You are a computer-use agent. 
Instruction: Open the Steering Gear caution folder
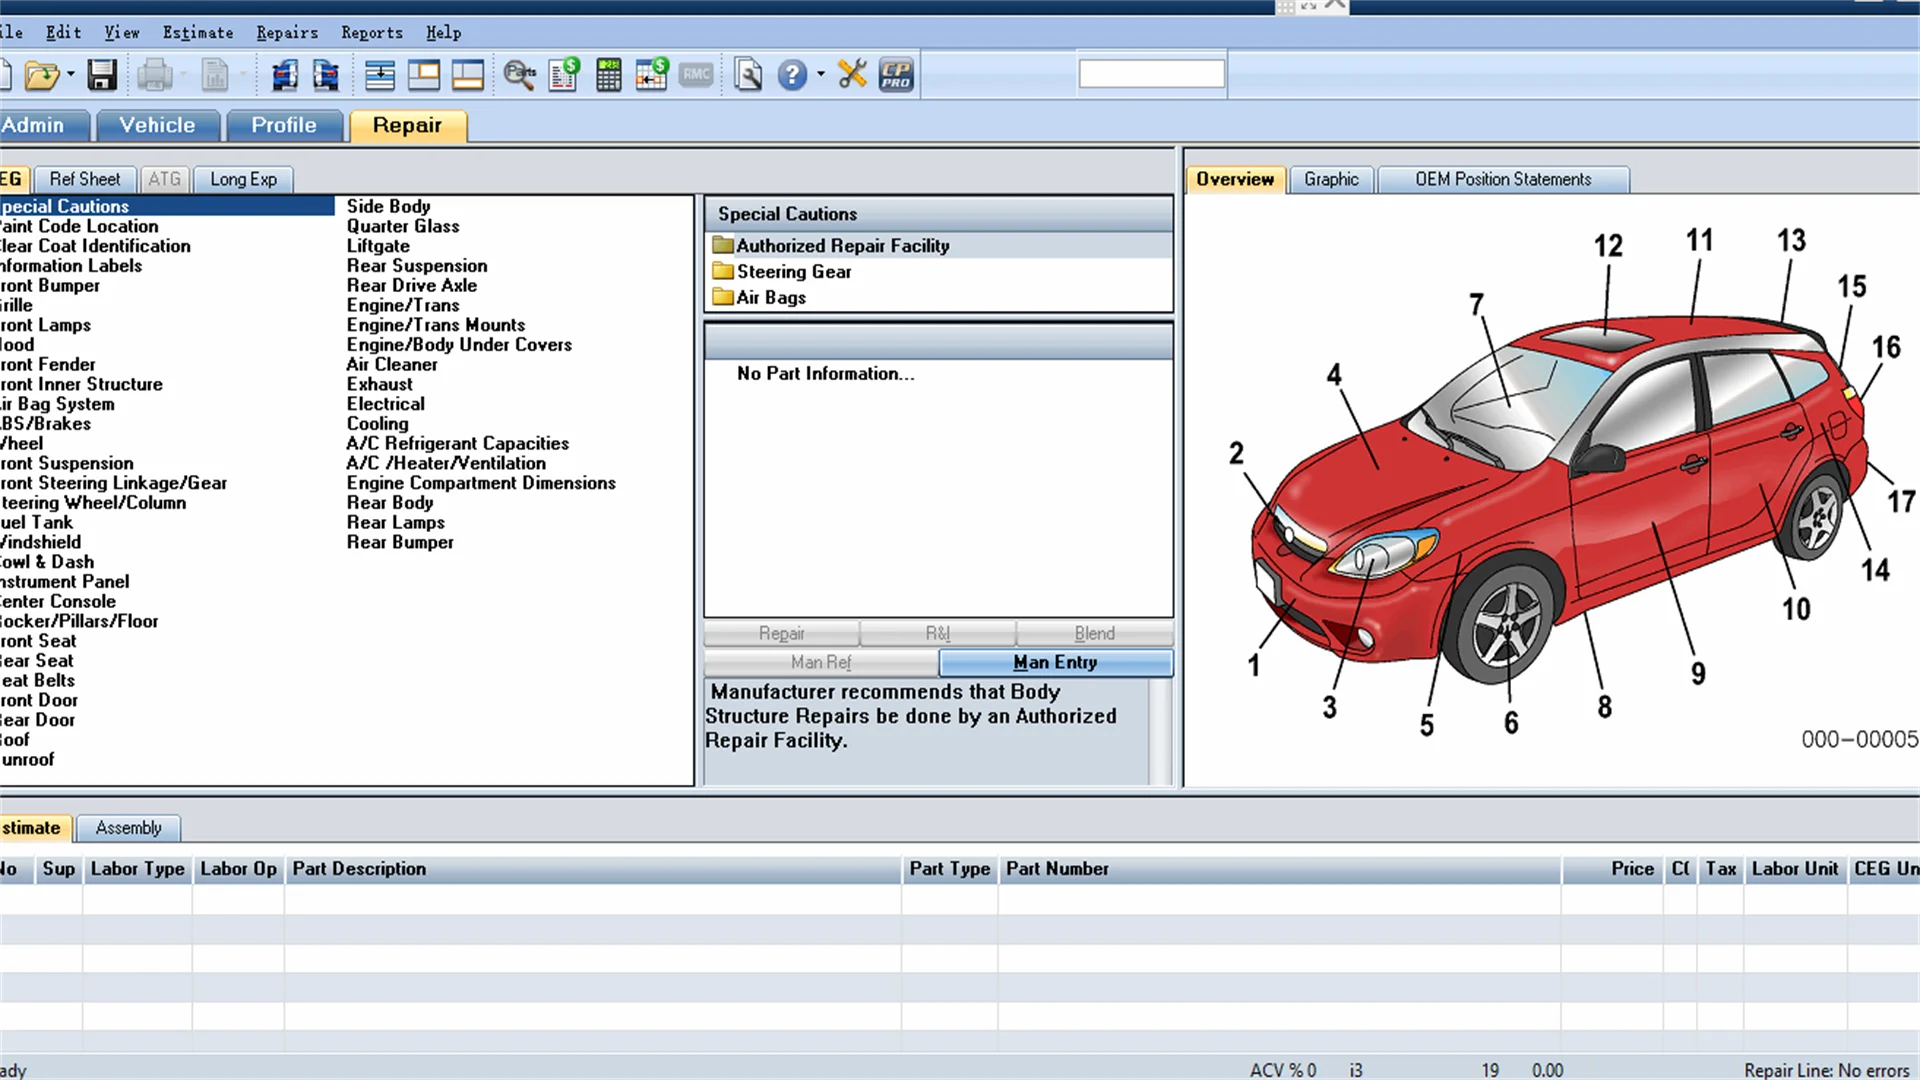[x=793, y=271]
